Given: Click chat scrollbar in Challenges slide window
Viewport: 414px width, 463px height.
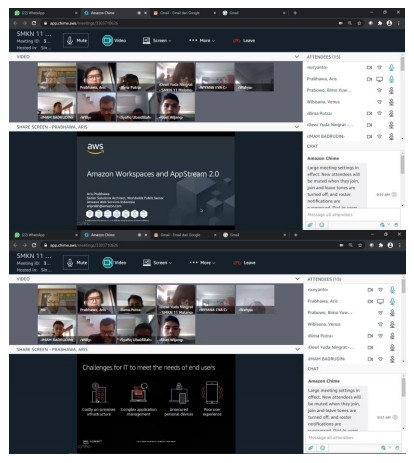Looking at the screenshot, I should point(403,387).
